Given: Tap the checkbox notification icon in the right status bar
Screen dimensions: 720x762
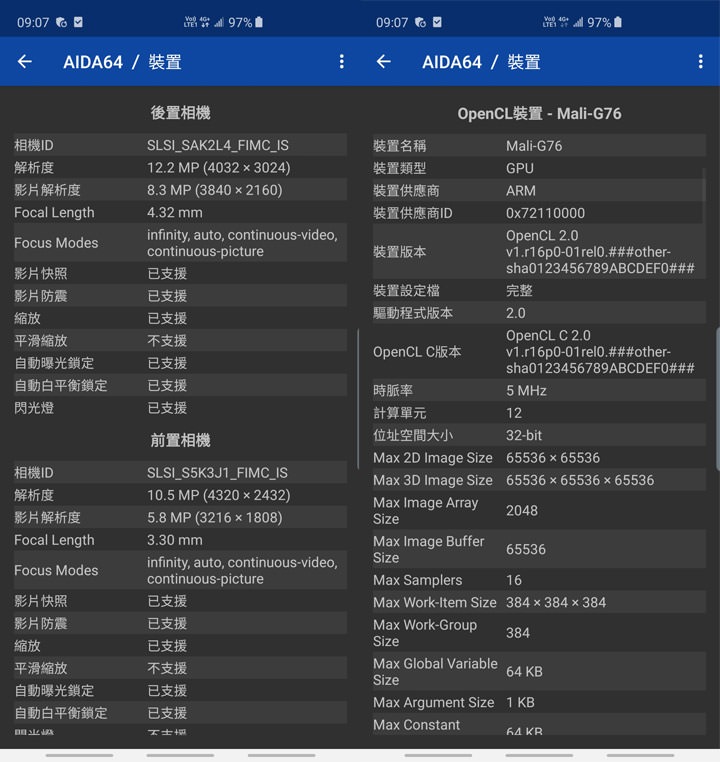Looking at the screenshot, I should point(437,22).
